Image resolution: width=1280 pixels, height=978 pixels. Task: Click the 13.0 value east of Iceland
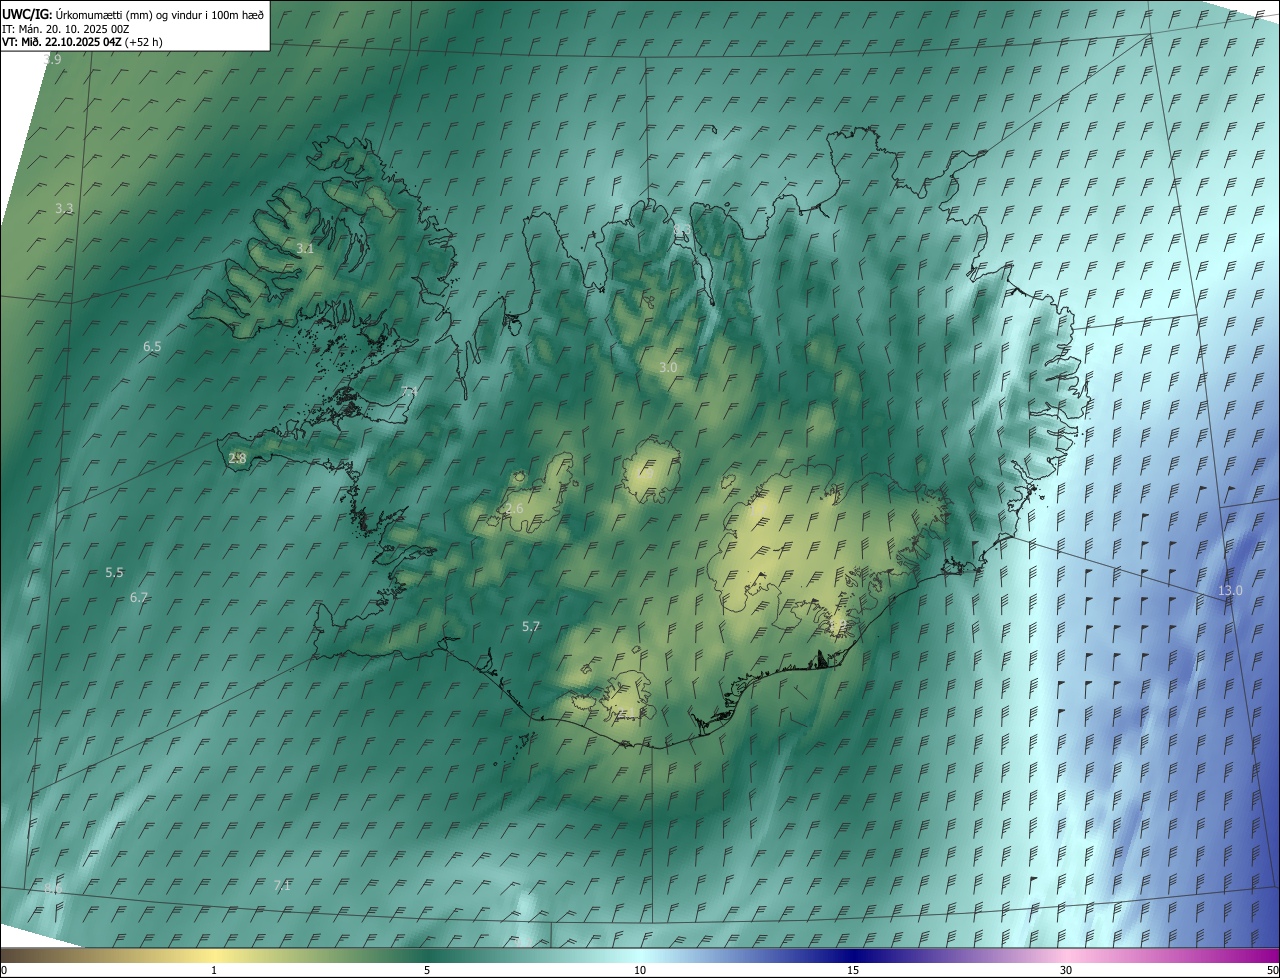[x=1230, y=591]
